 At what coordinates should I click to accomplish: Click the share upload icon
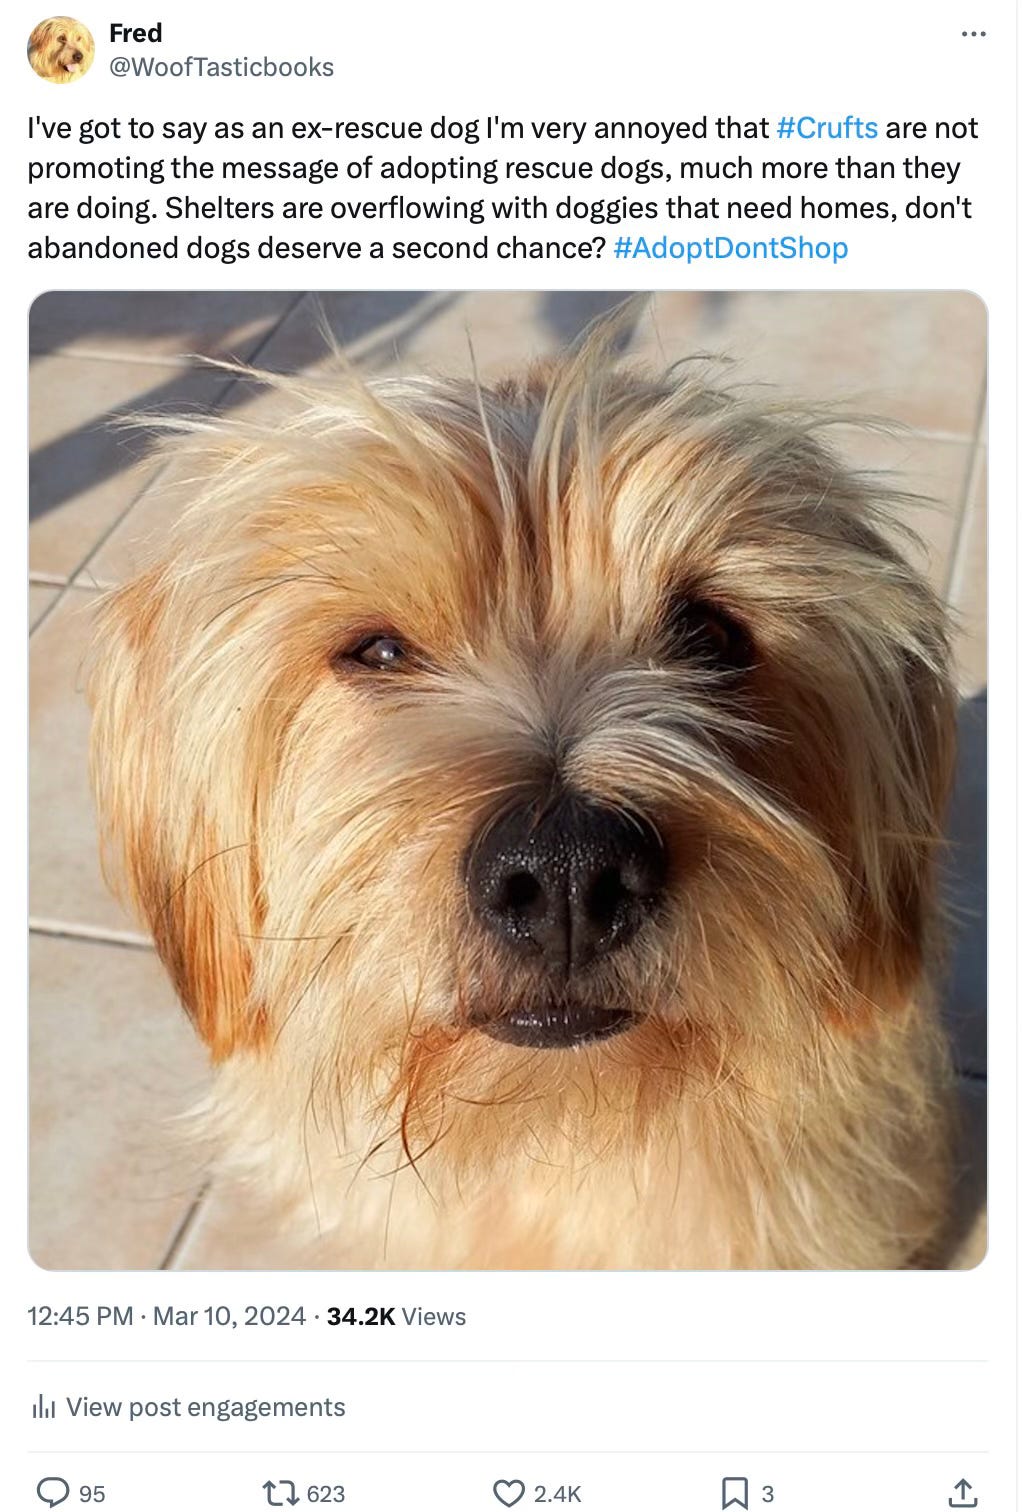(x=962, y=1493)
